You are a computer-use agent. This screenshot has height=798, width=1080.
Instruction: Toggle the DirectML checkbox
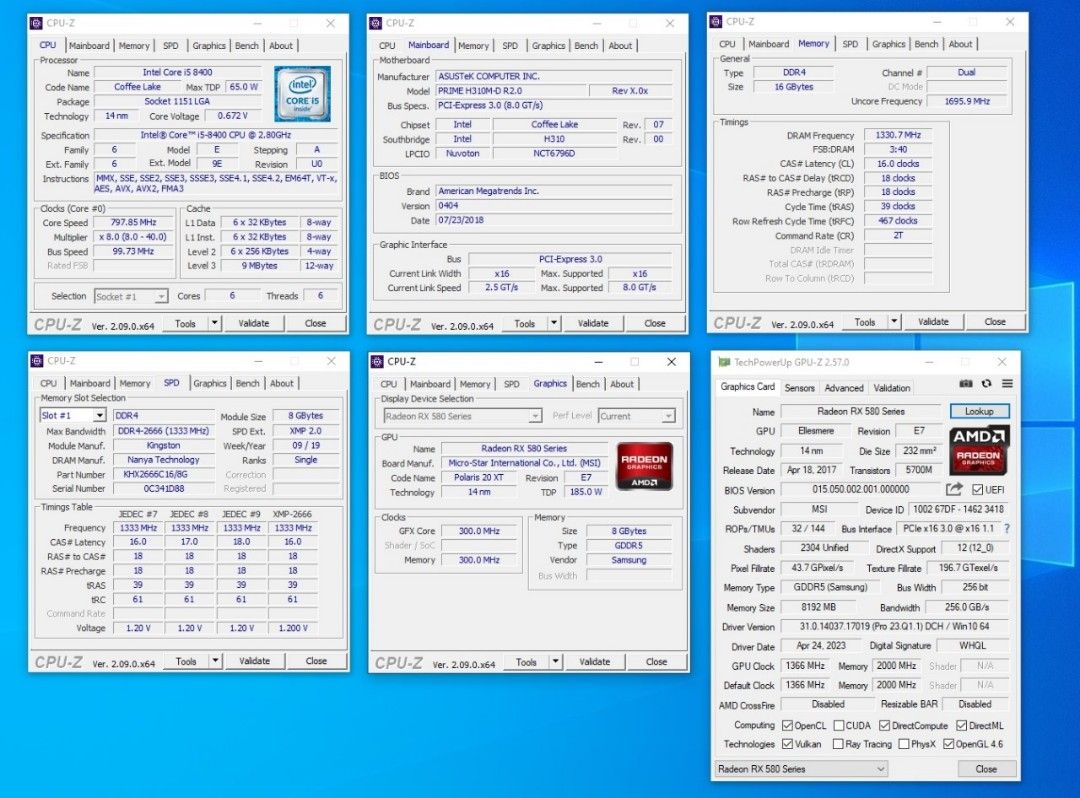pos(962,725)
